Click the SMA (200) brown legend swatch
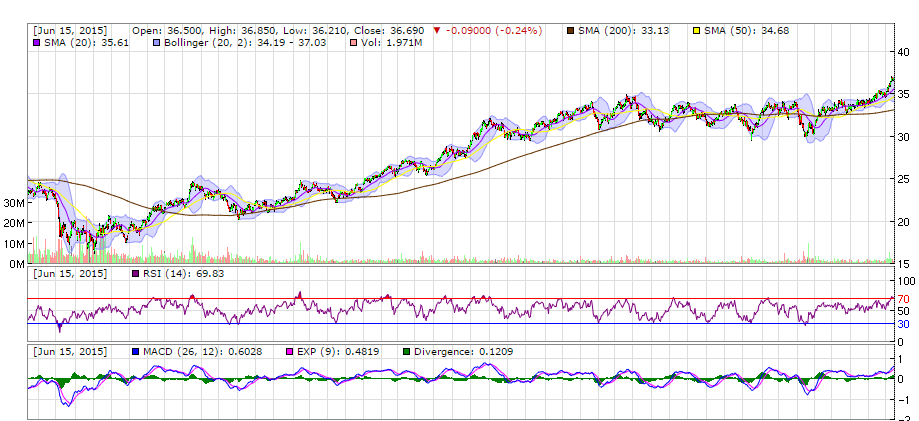Image resolution: width=919 pixels, height=421 pixels. [x=571, y=30]
